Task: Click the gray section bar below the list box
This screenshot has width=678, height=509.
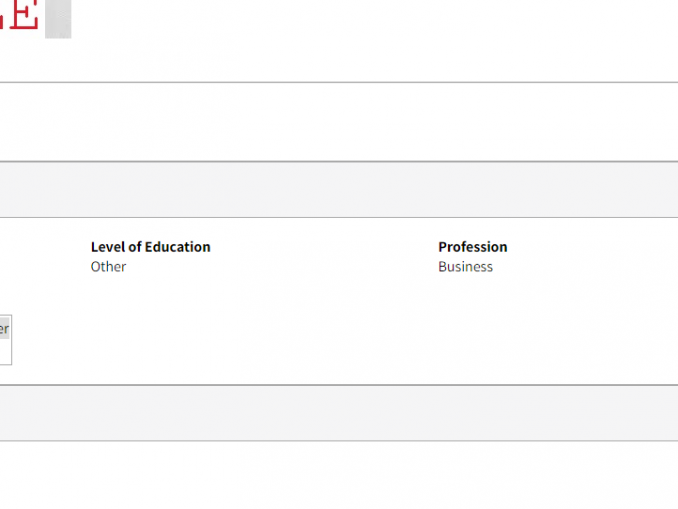Action: (x=339, y=413)
